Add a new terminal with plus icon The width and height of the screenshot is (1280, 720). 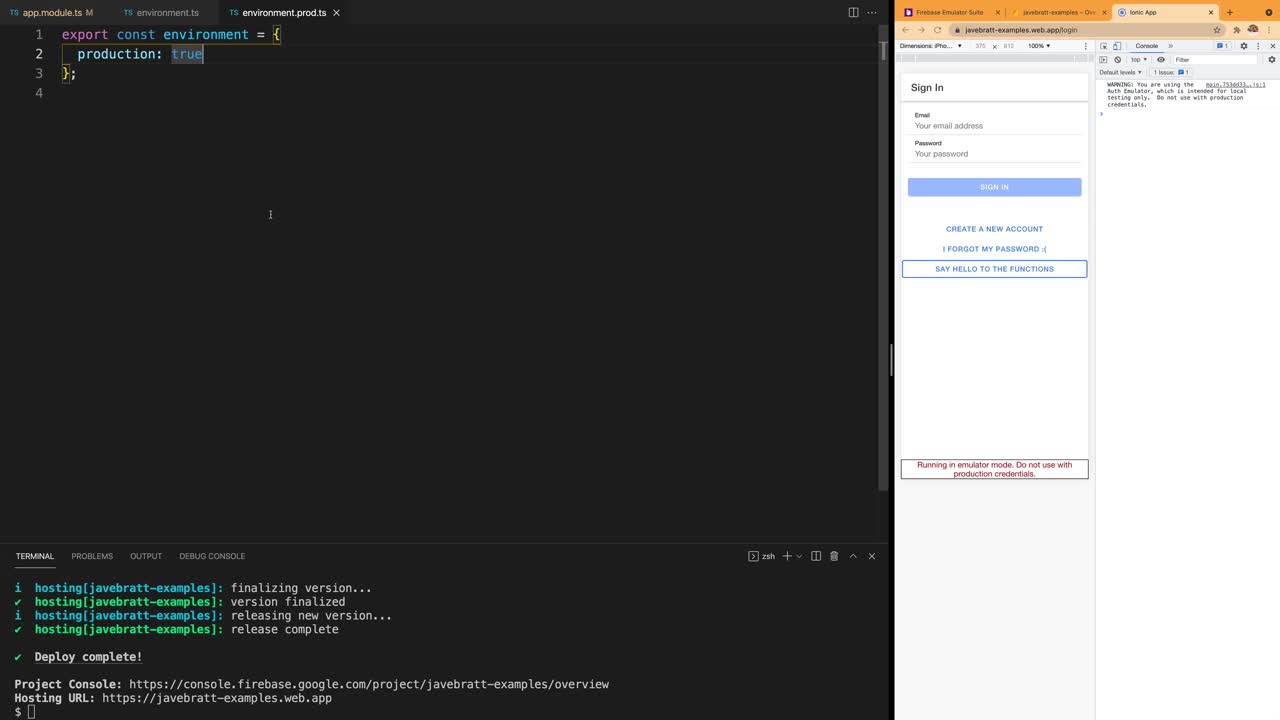click(x=787, y=556)
